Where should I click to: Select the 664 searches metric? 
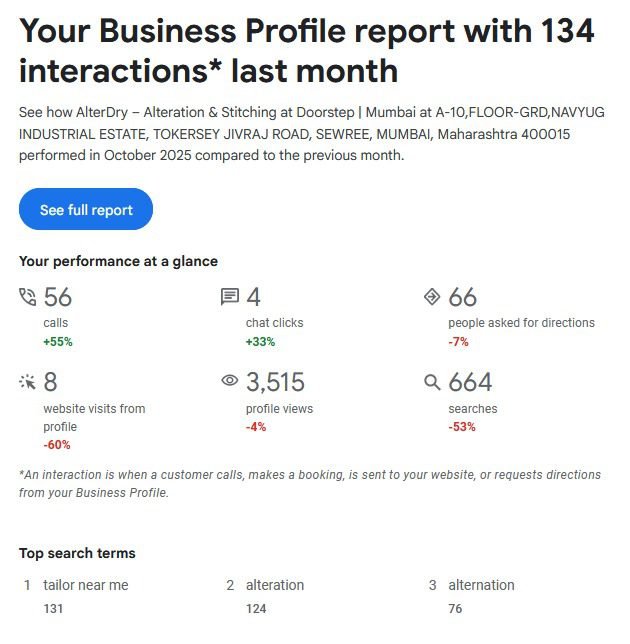coord(470,382)
